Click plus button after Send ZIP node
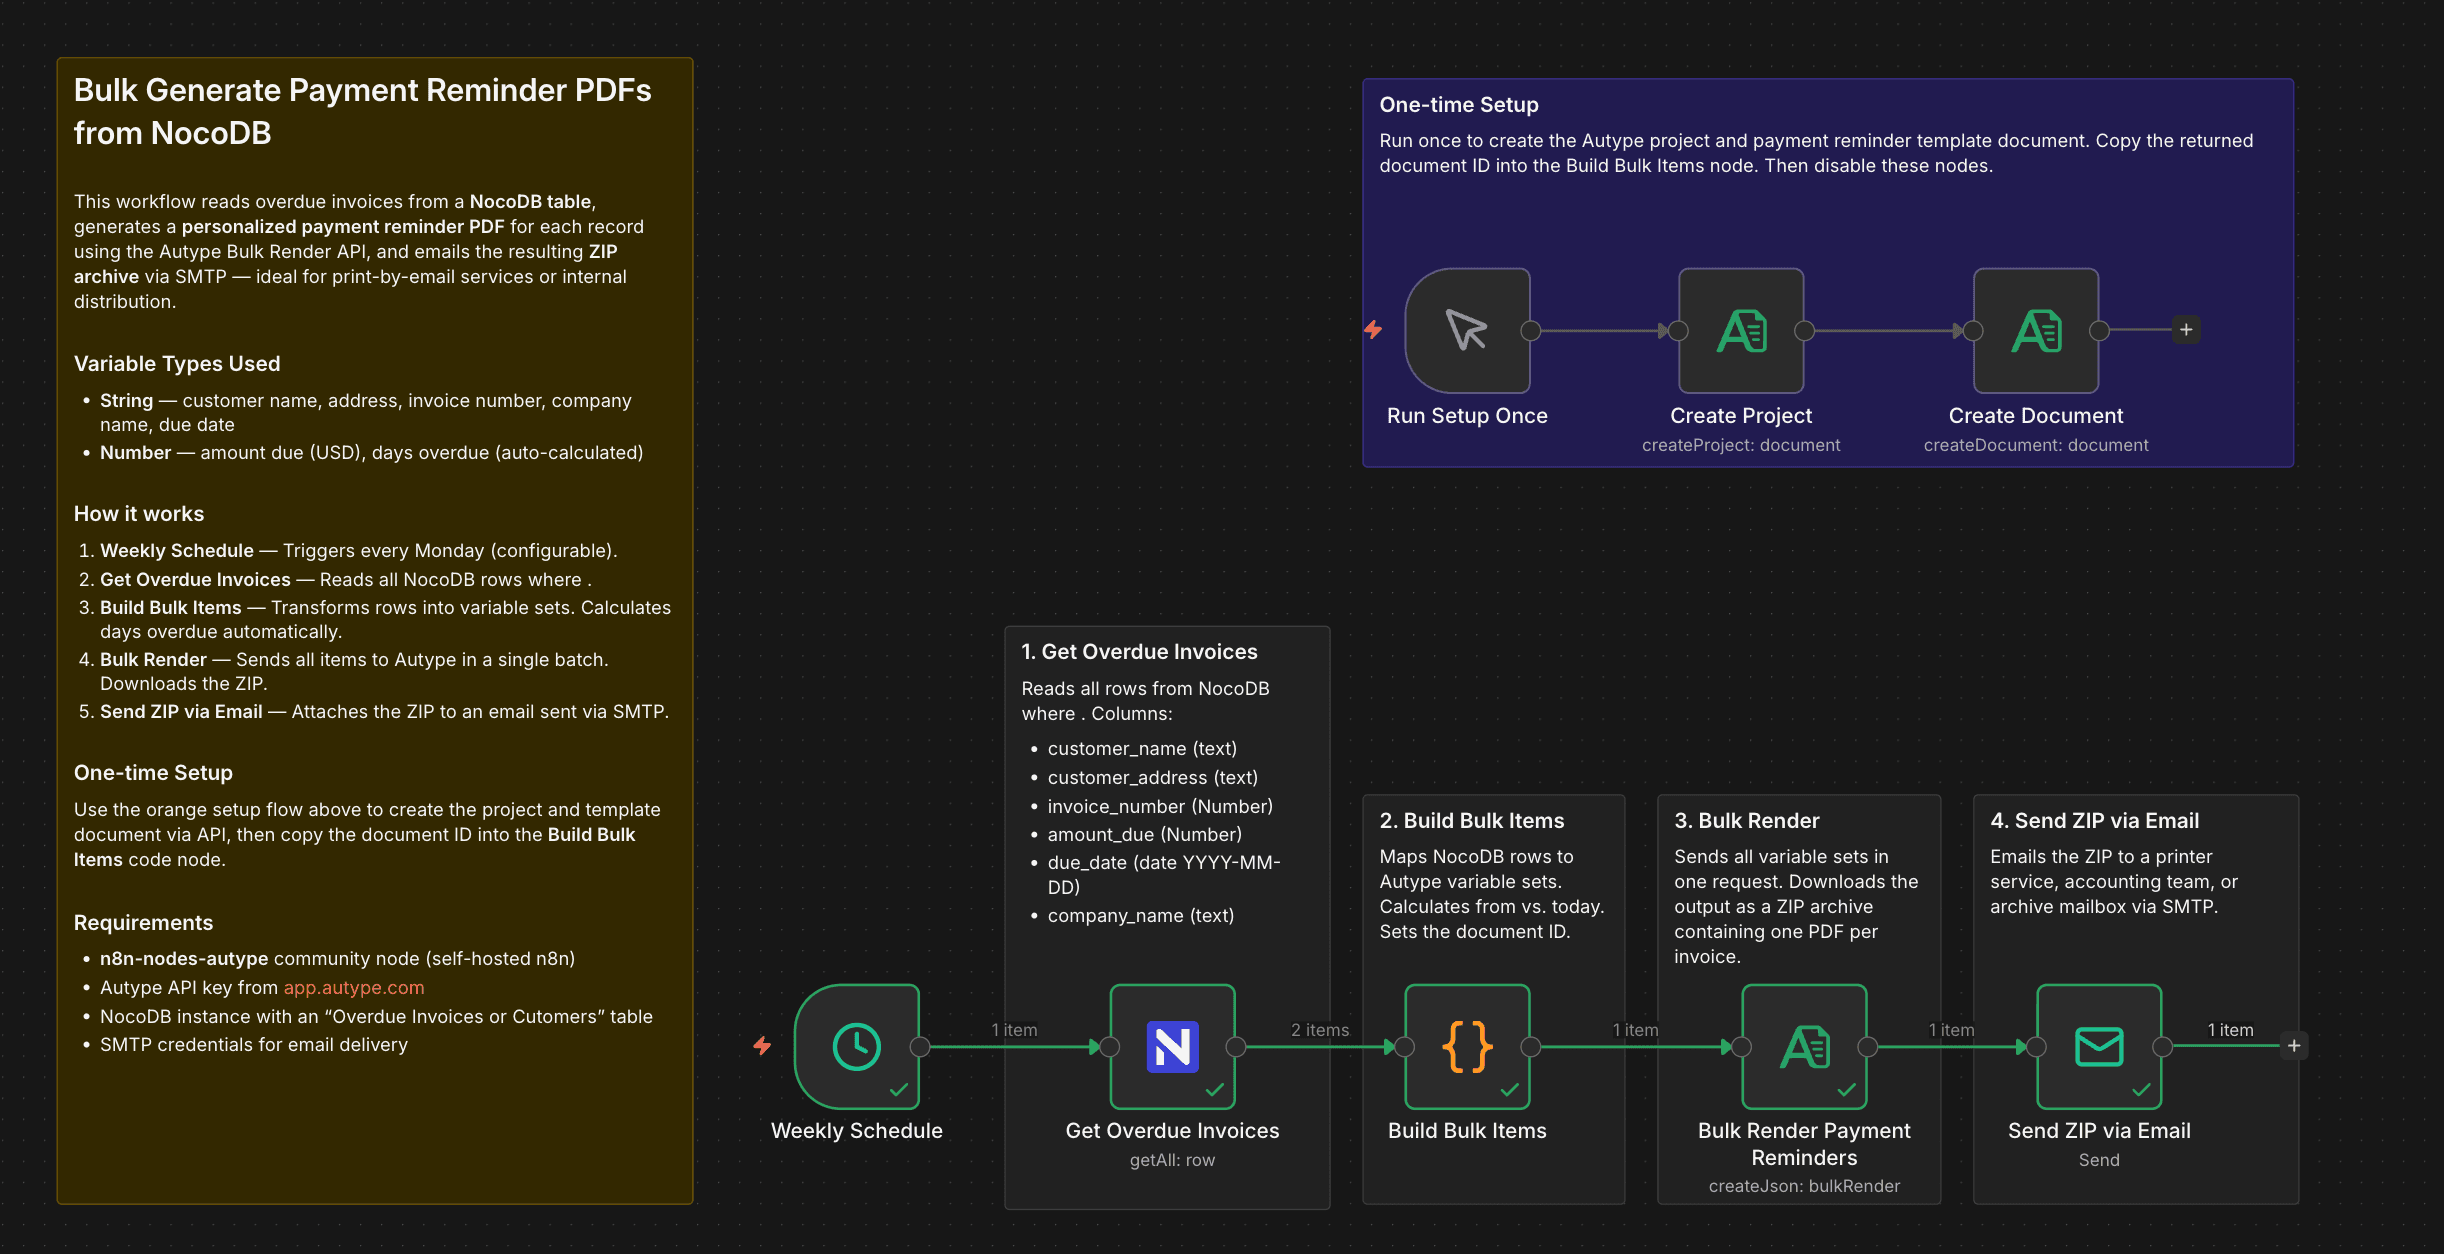2444x1254 pixels. click(x=2294, y=1046)
